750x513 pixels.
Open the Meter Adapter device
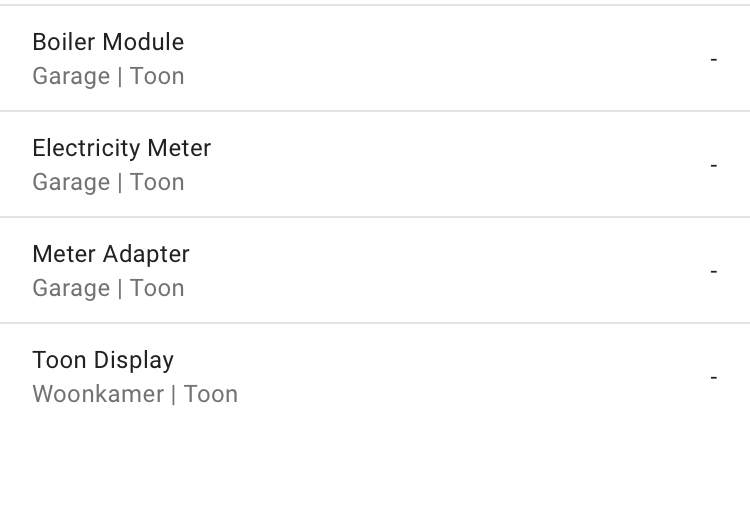[x=110, y=254]
